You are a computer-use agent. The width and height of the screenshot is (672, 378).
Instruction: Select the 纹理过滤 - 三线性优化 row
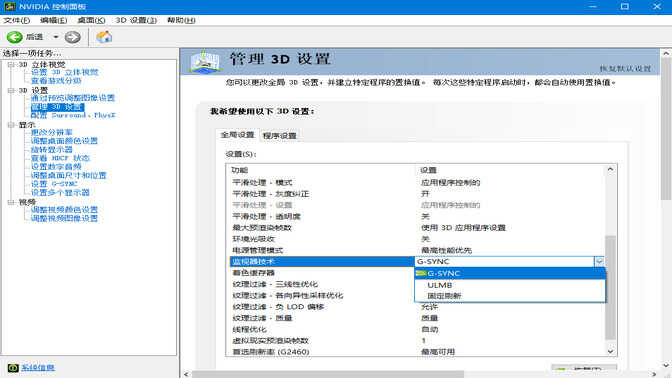tap(322, 284)
